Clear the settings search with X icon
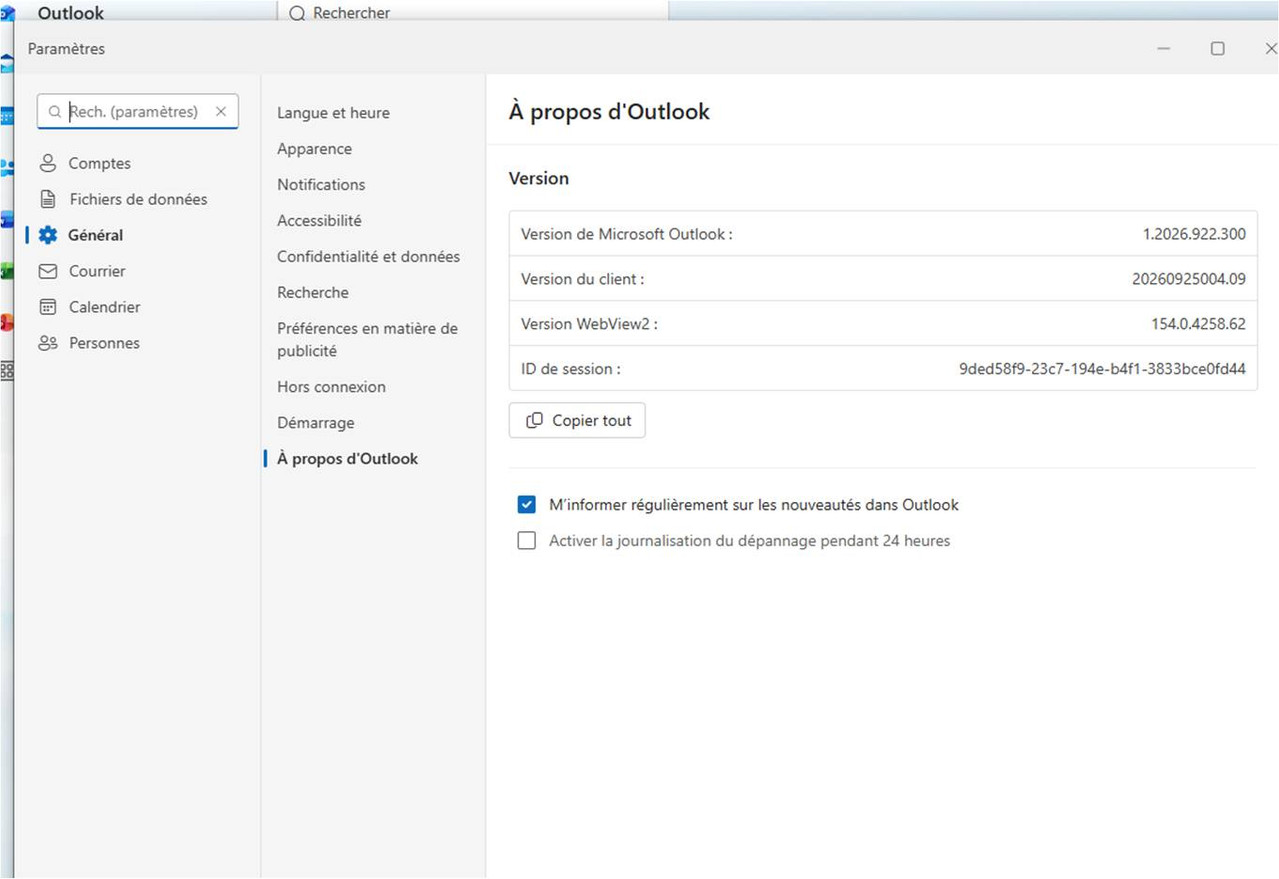 [221, 112]
